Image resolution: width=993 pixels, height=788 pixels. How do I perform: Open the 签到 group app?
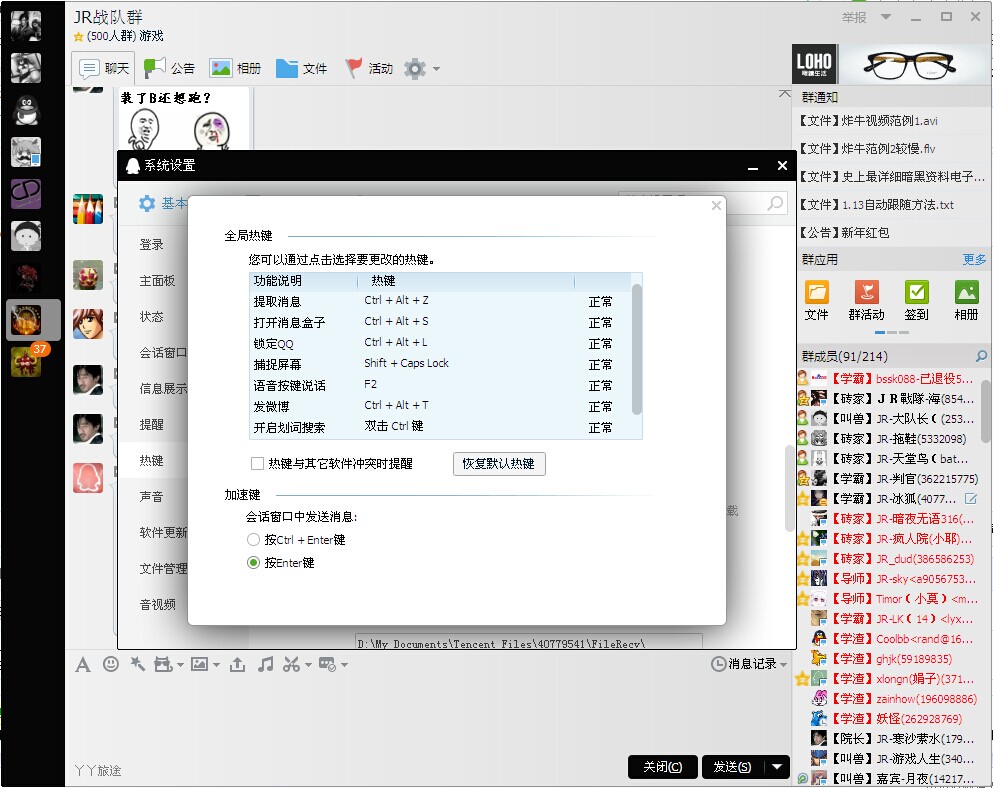[x=916, y=300]
